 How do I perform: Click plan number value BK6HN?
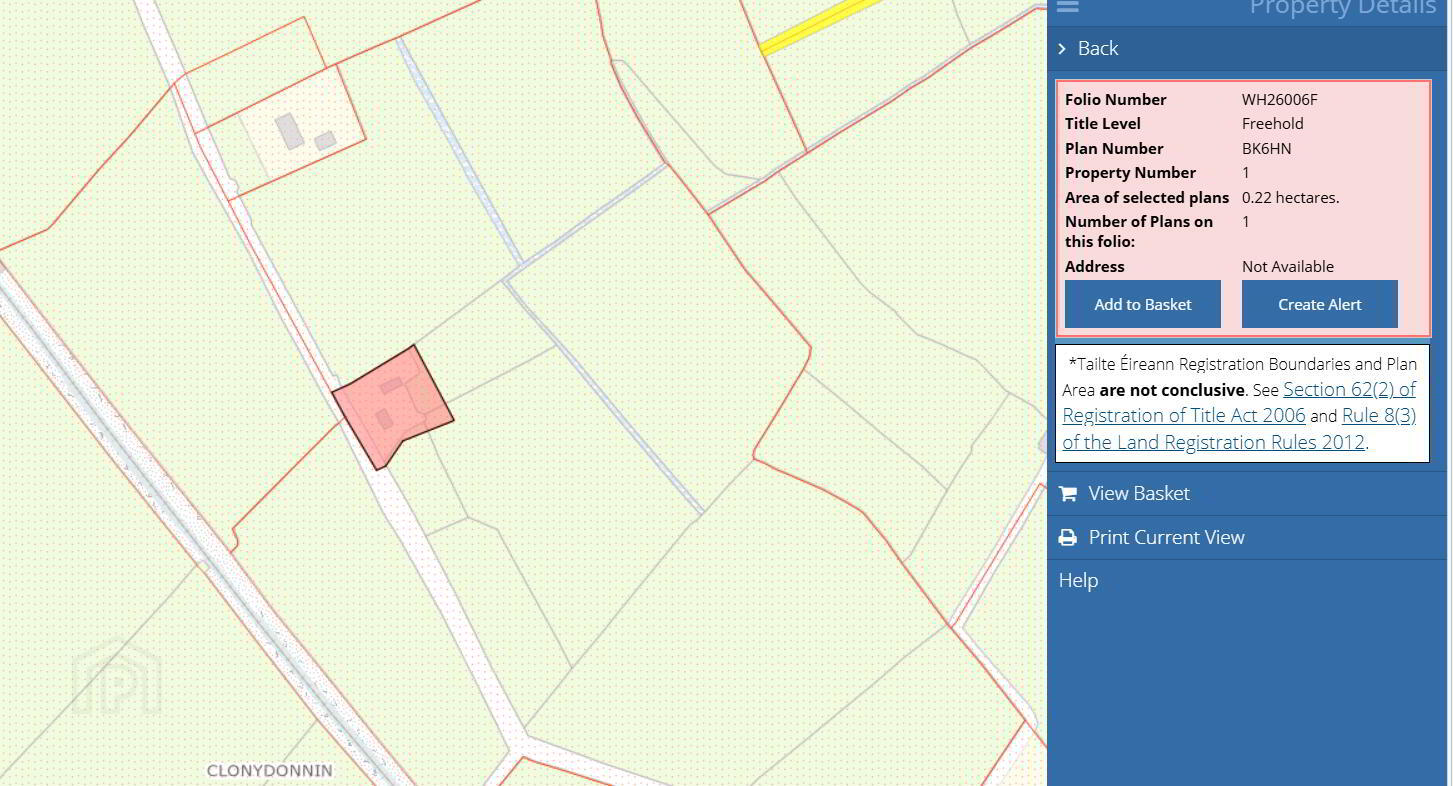click(x=1267, y=148)
